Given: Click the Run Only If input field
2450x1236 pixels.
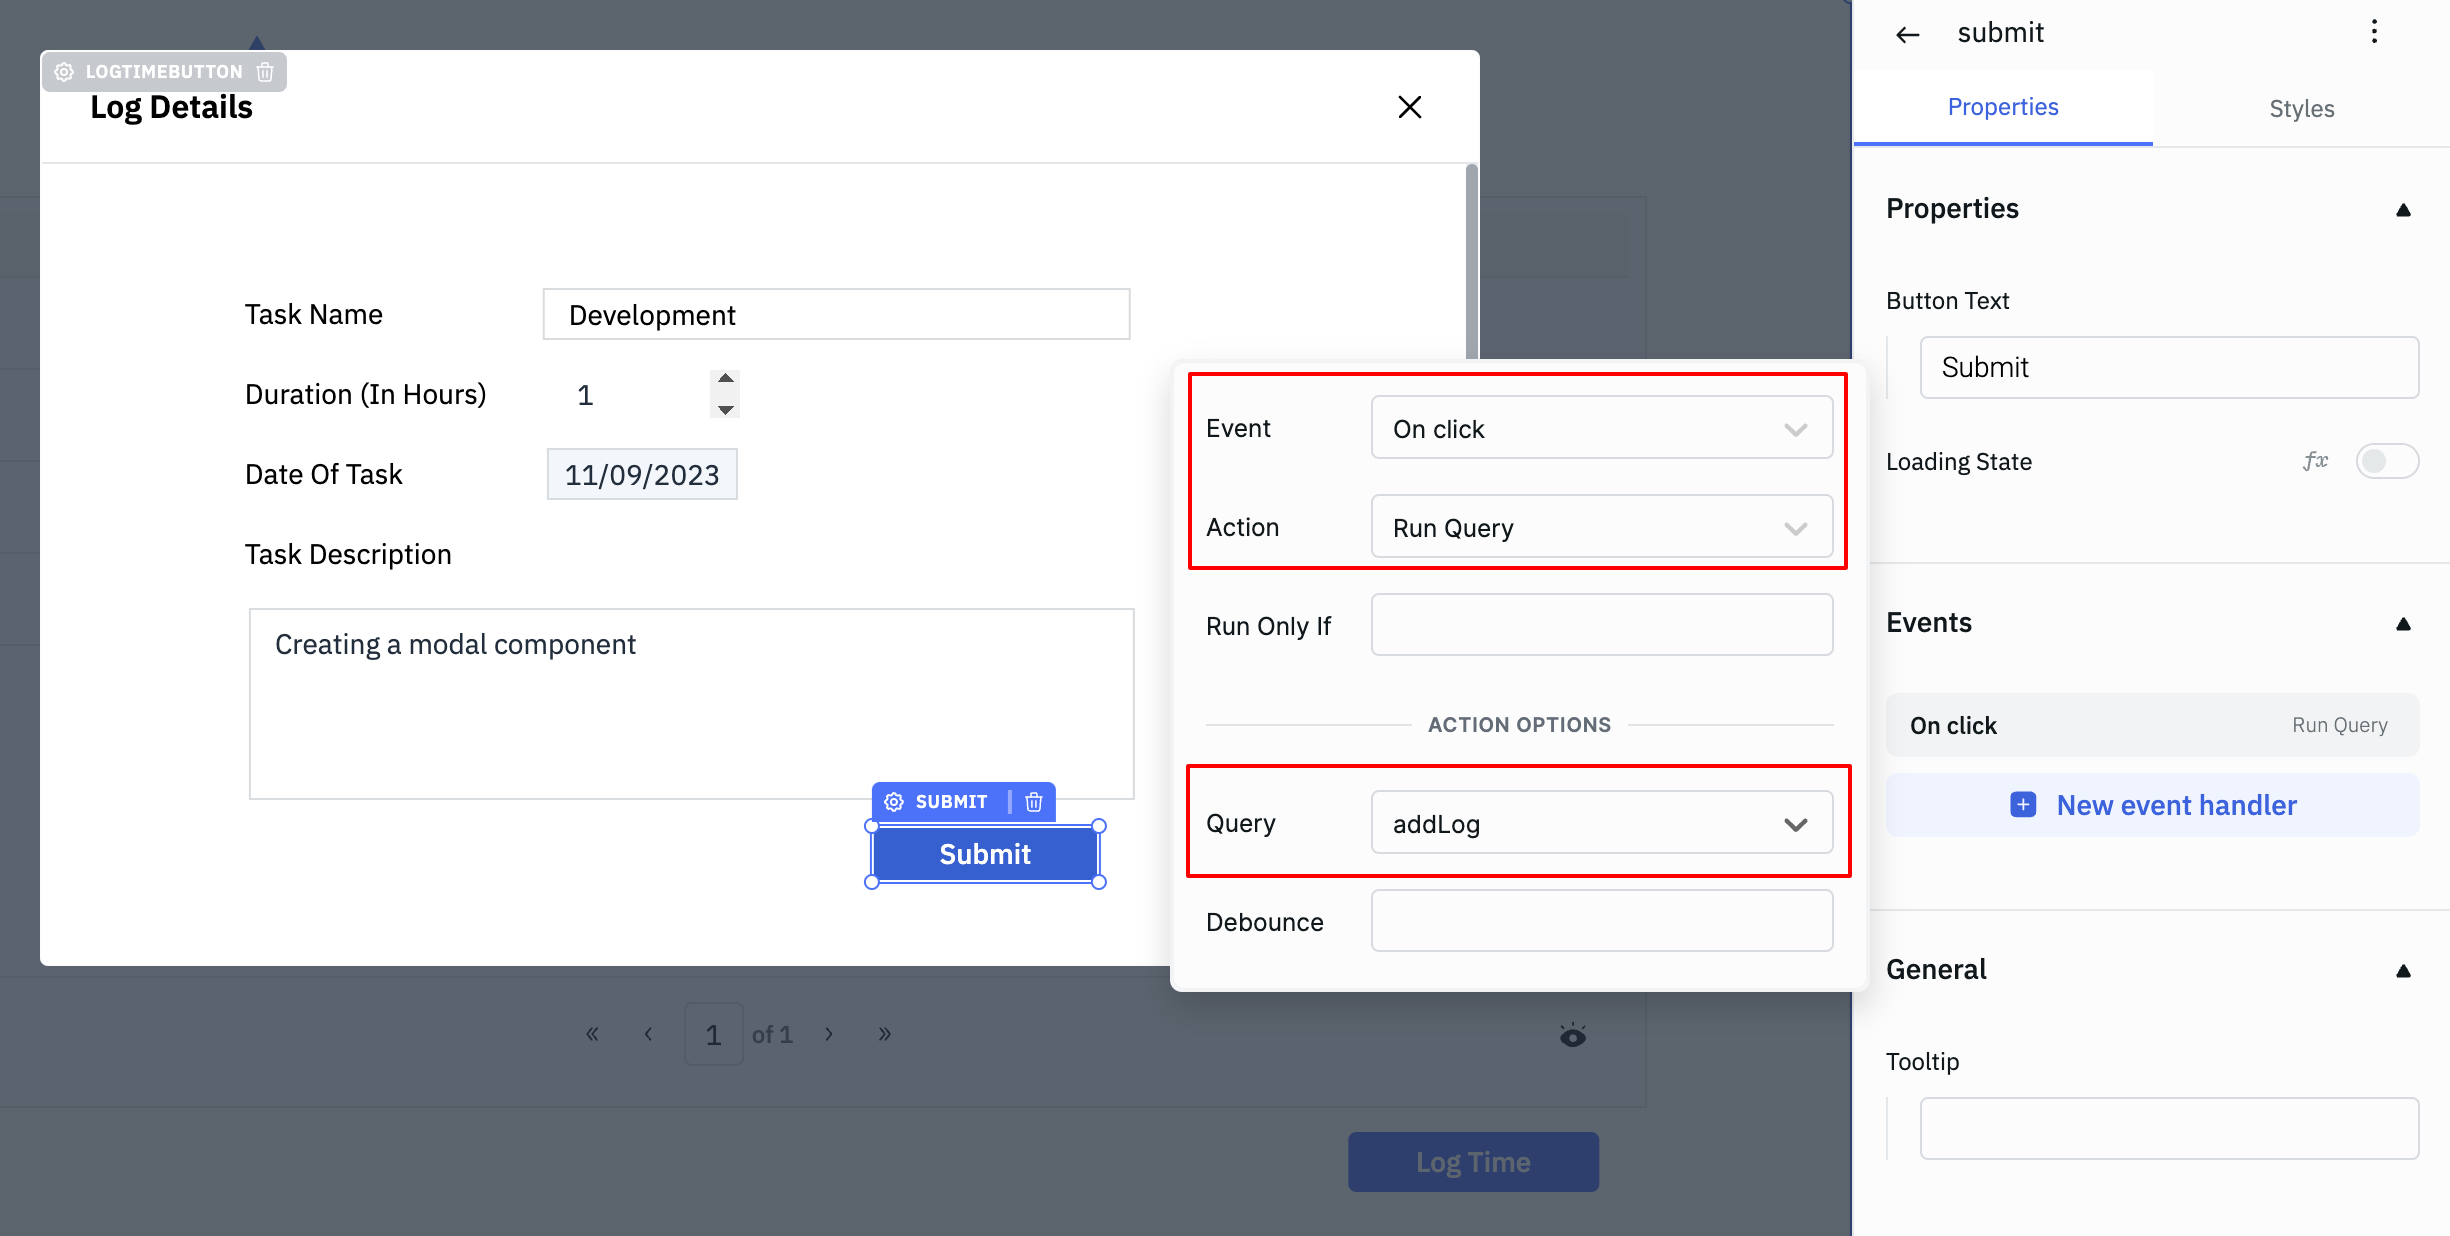Looking at the screenshot, I should pyautogui.click(x=1601, y=625).
